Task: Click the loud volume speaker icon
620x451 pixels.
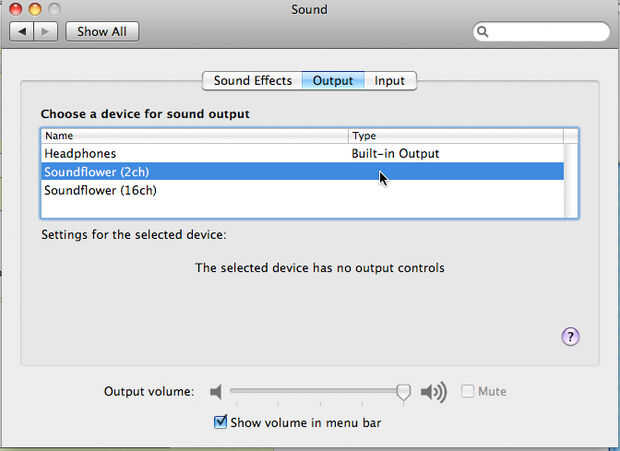Action: (x=434, y=392)
